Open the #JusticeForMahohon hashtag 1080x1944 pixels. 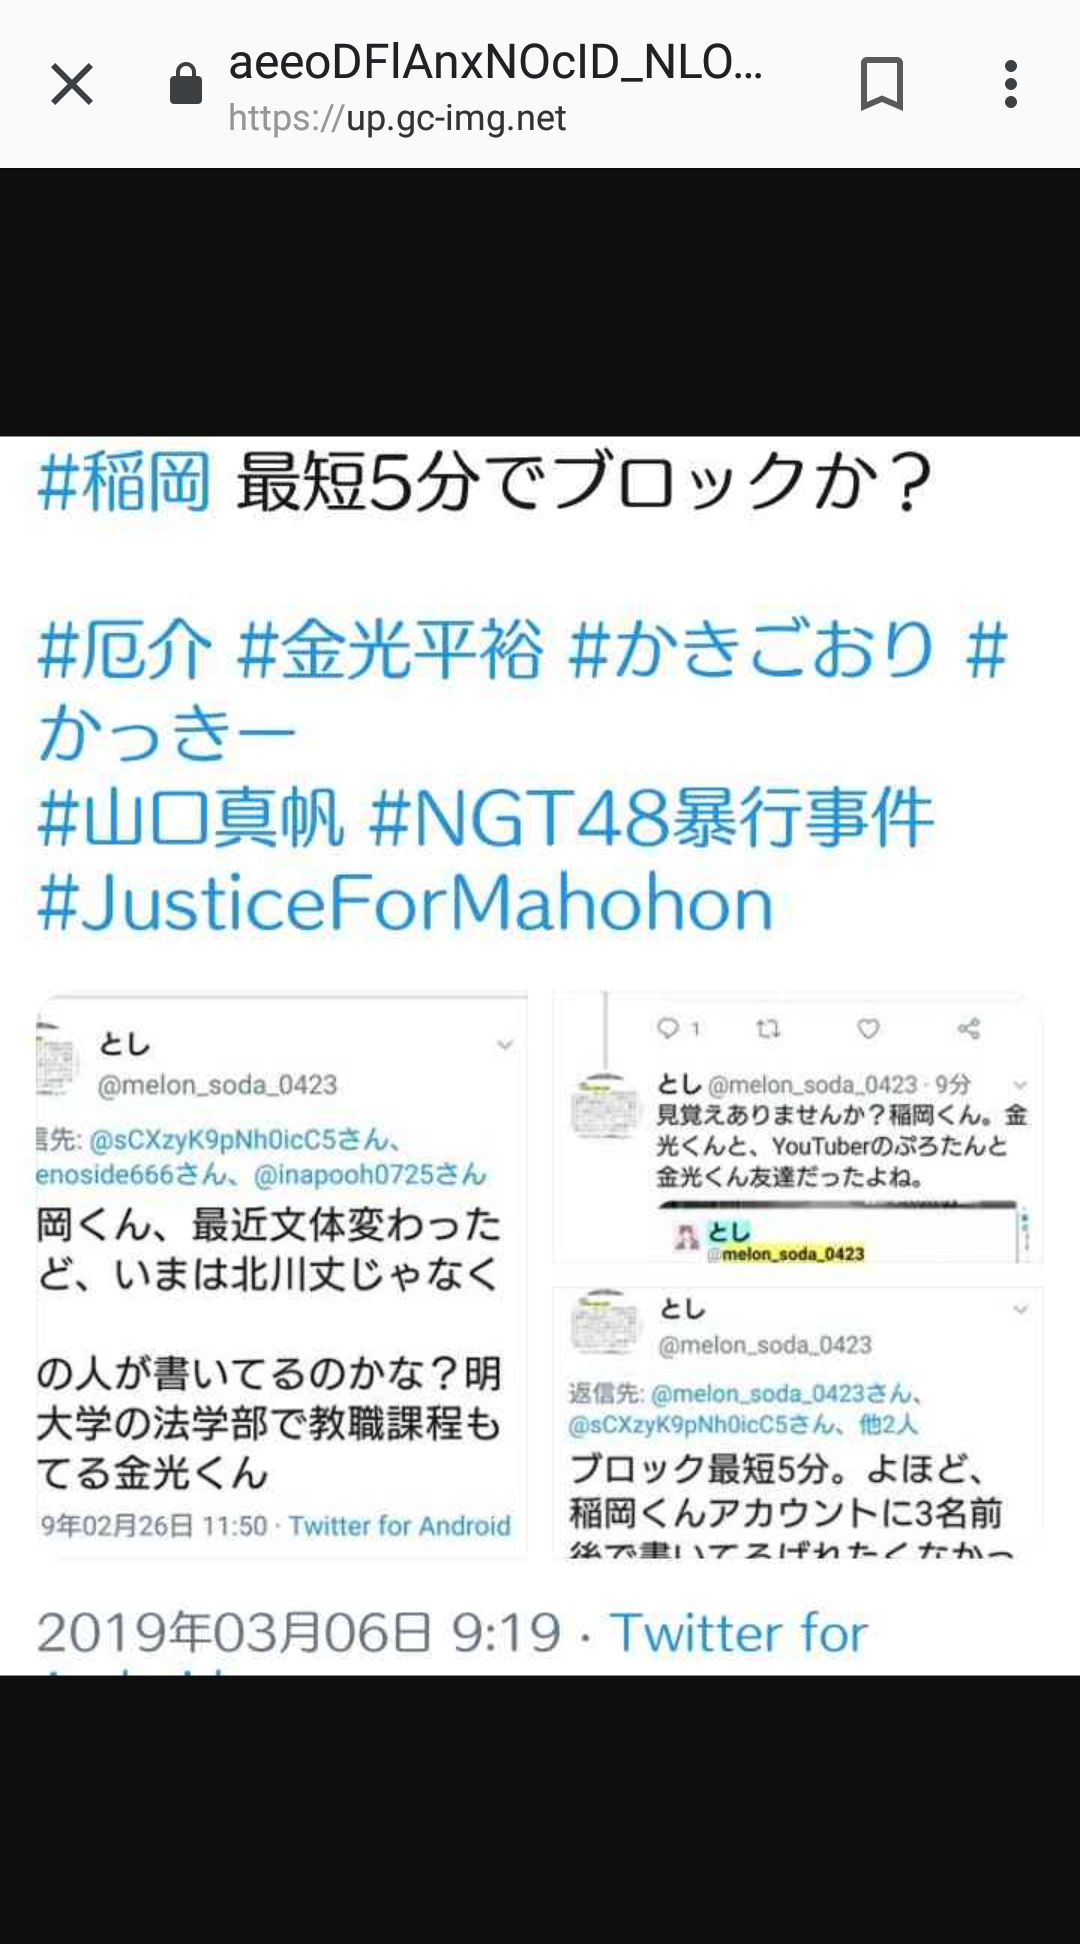point(405,903)
